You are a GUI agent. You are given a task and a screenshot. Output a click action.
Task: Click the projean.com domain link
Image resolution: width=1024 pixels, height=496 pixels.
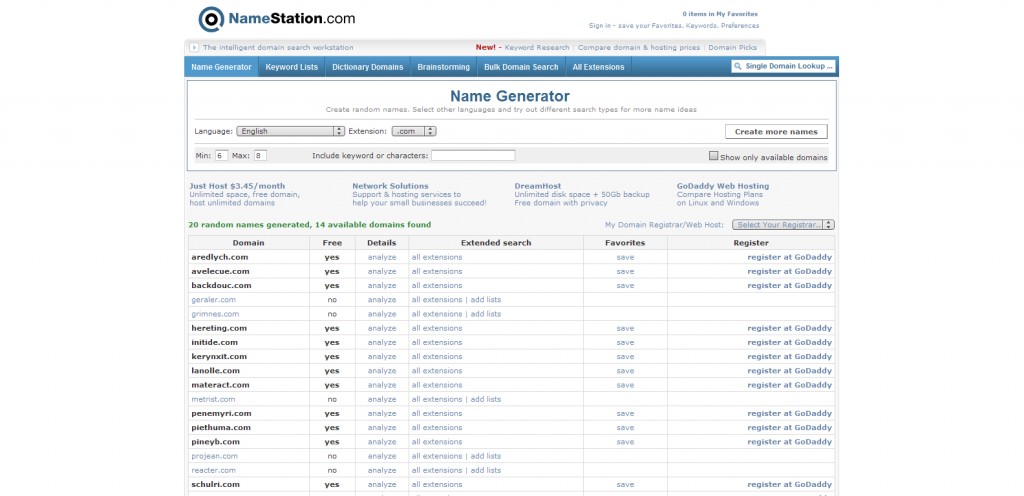click(x=214, y=456)
